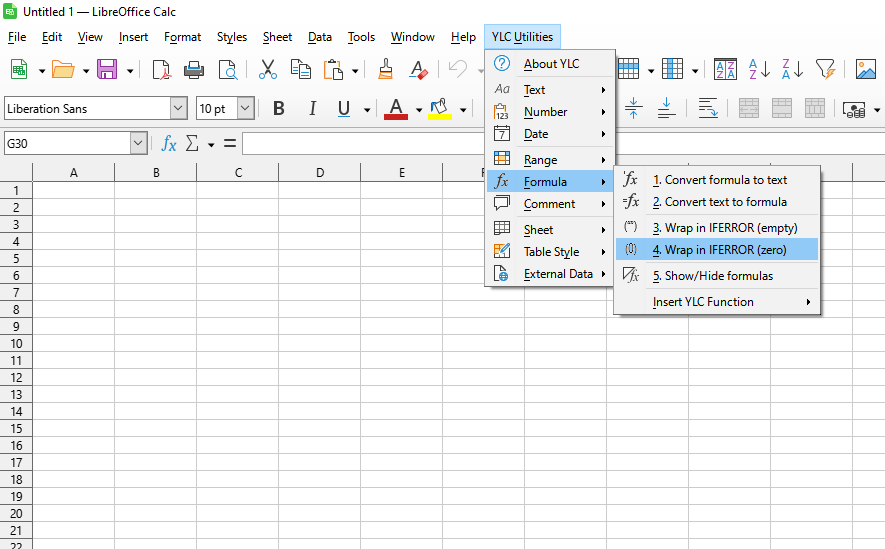The height and width of the screenshot is (549, 885).
Task: Select the Clone Formatting paintbrush icon
Action: tap(385, 69)
